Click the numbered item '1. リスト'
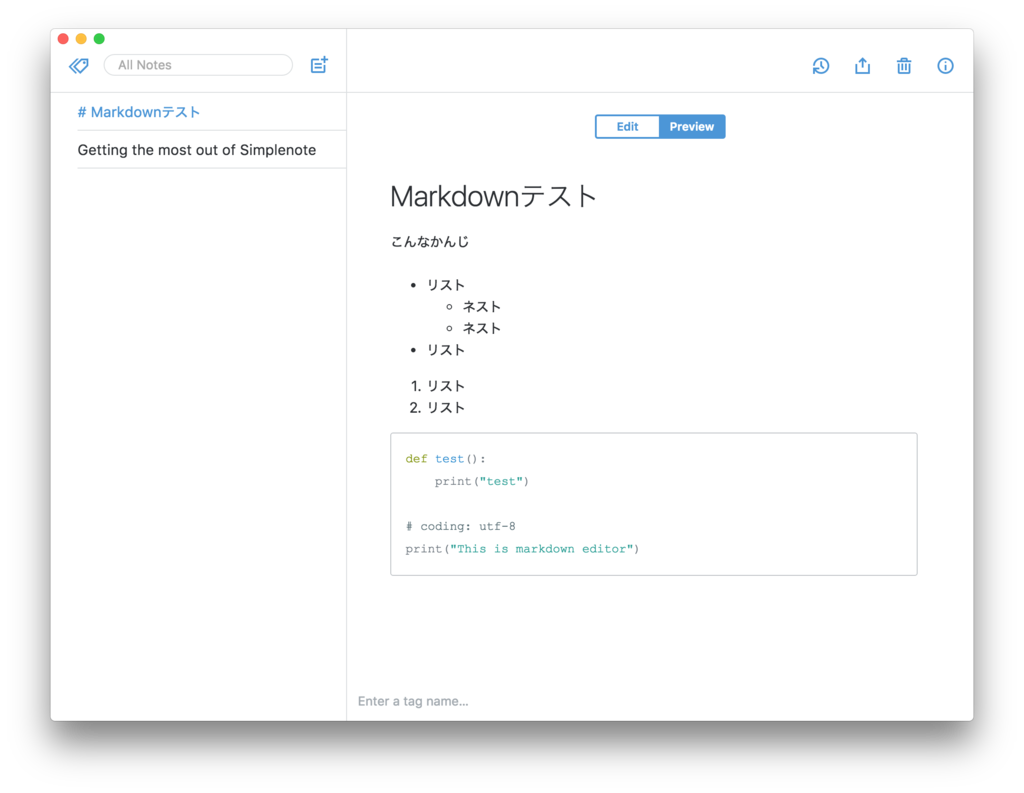Image resolution: width=1024 pixels, height=793 pixels. click(438, 386)
